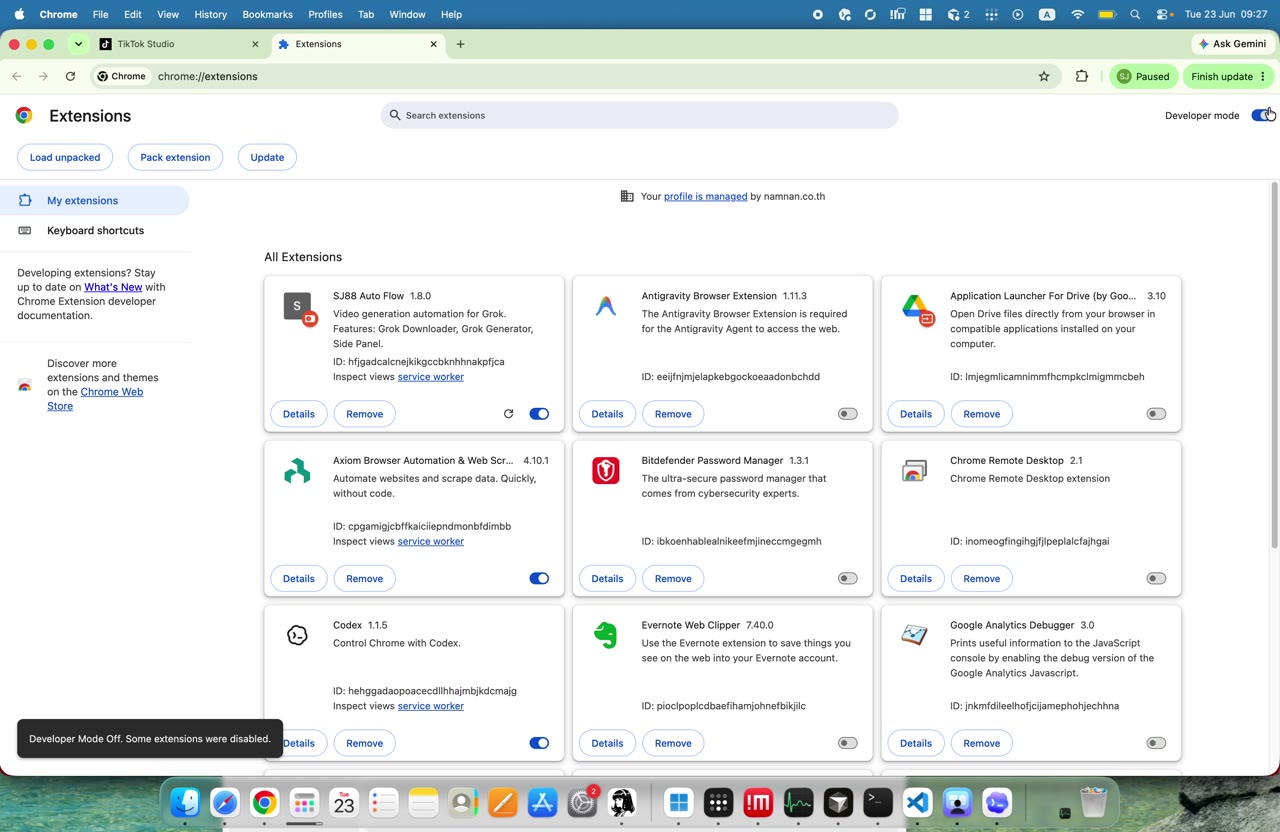Image resolution: width=1280 pixels, height=832 pixels.
Task: Click the Axiom Browser Automation icon
Action: coord(297,471)
